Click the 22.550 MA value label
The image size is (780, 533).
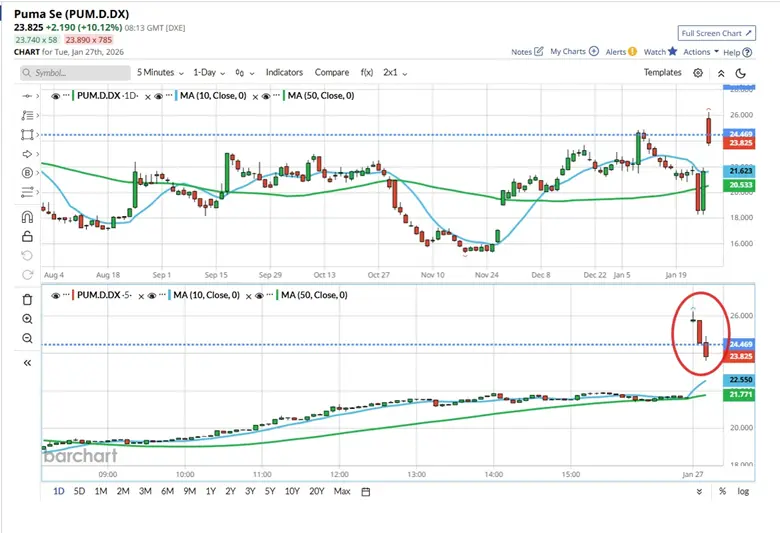(740, 380)
